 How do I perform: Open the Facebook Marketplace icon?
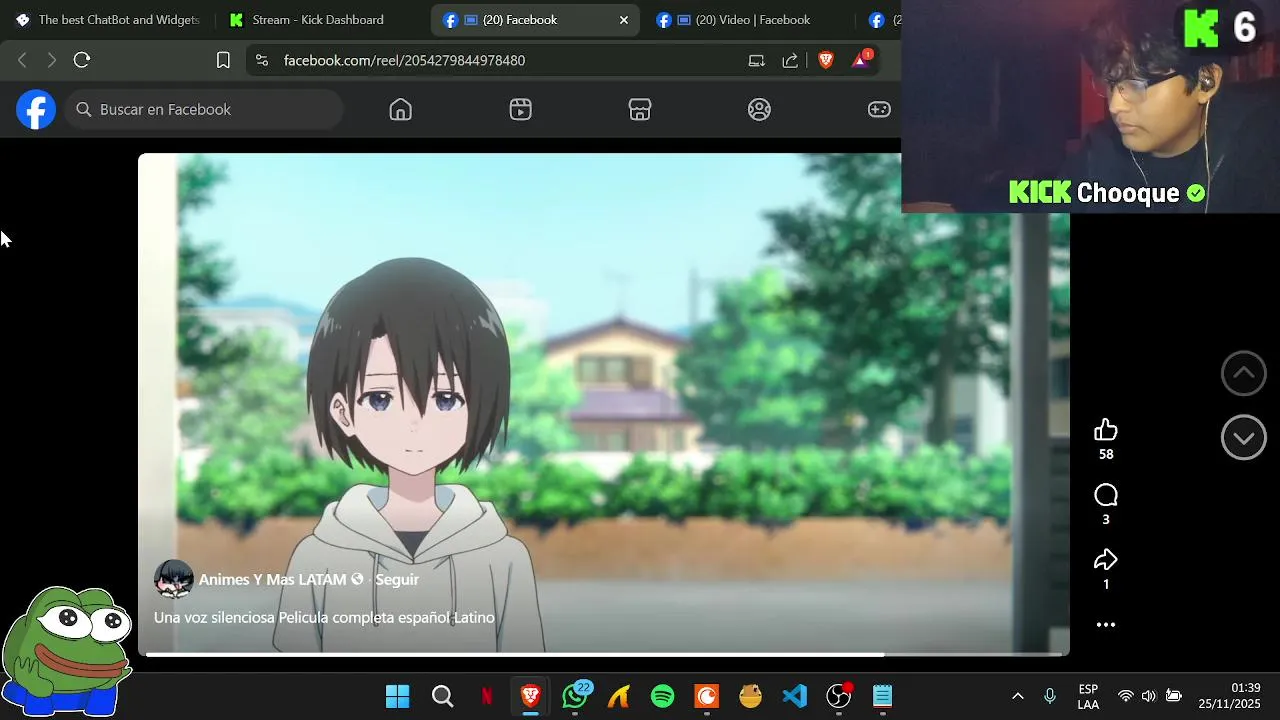(x=640, y=110)
